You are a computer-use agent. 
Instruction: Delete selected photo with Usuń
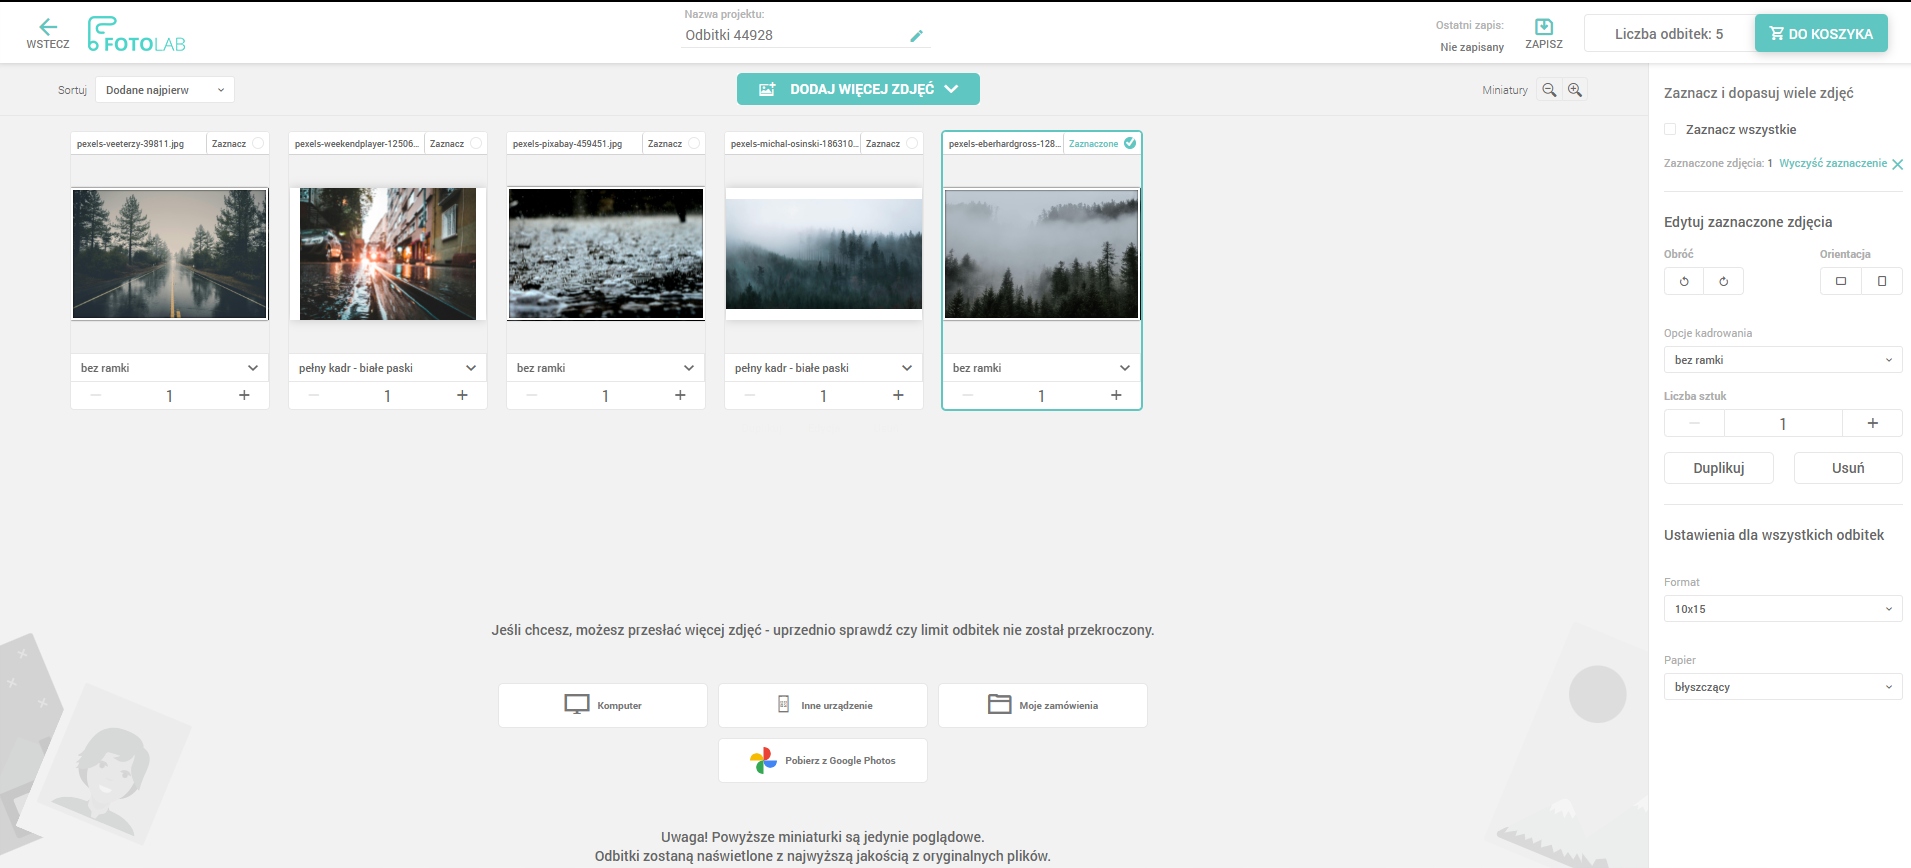pos(1848,468)
